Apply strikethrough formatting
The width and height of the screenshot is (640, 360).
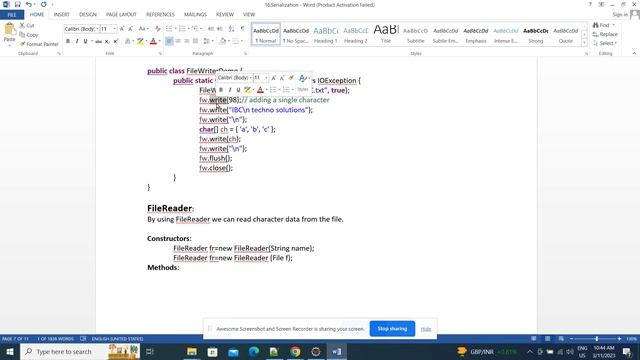click(x=98, y=41)
